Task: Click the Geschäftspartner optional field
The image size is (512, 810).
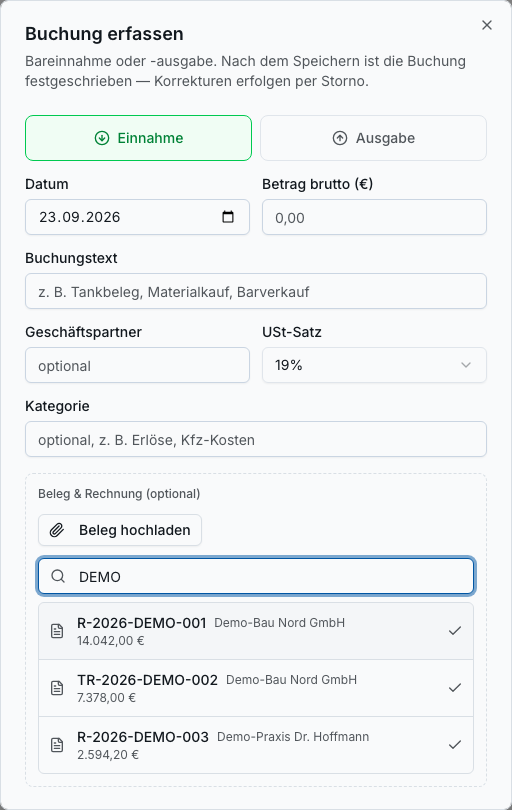Action: tap(137, 365)
